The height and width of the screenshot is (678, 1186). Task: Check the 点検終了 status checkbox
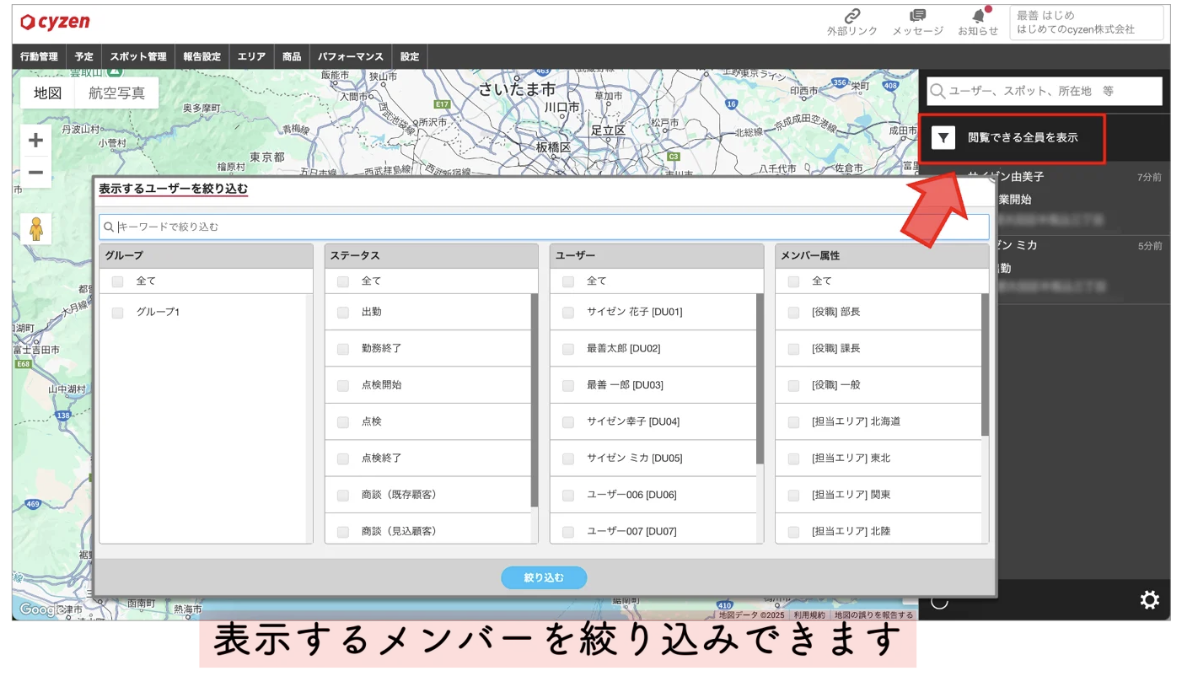343,459
